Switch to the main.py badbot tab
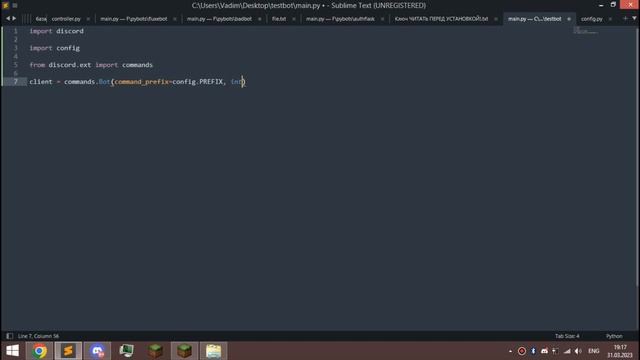The image size is (640, 360). point(219,19)
